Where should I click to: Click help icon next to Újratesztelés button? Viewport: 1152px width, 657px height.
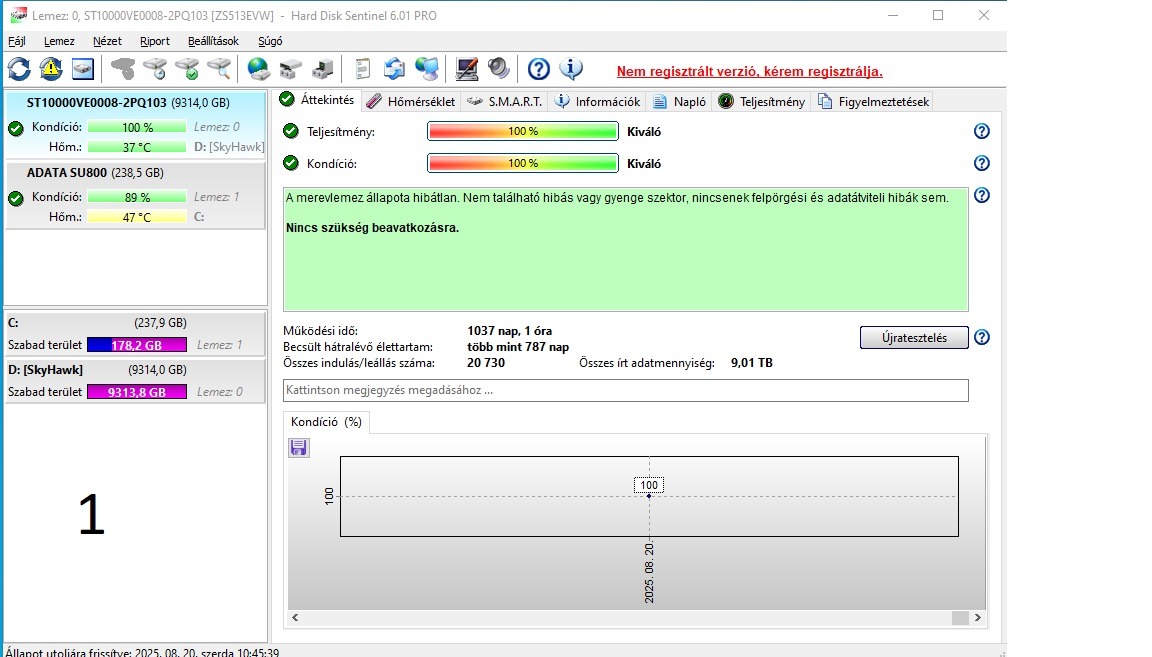click(x=982, y=337)
